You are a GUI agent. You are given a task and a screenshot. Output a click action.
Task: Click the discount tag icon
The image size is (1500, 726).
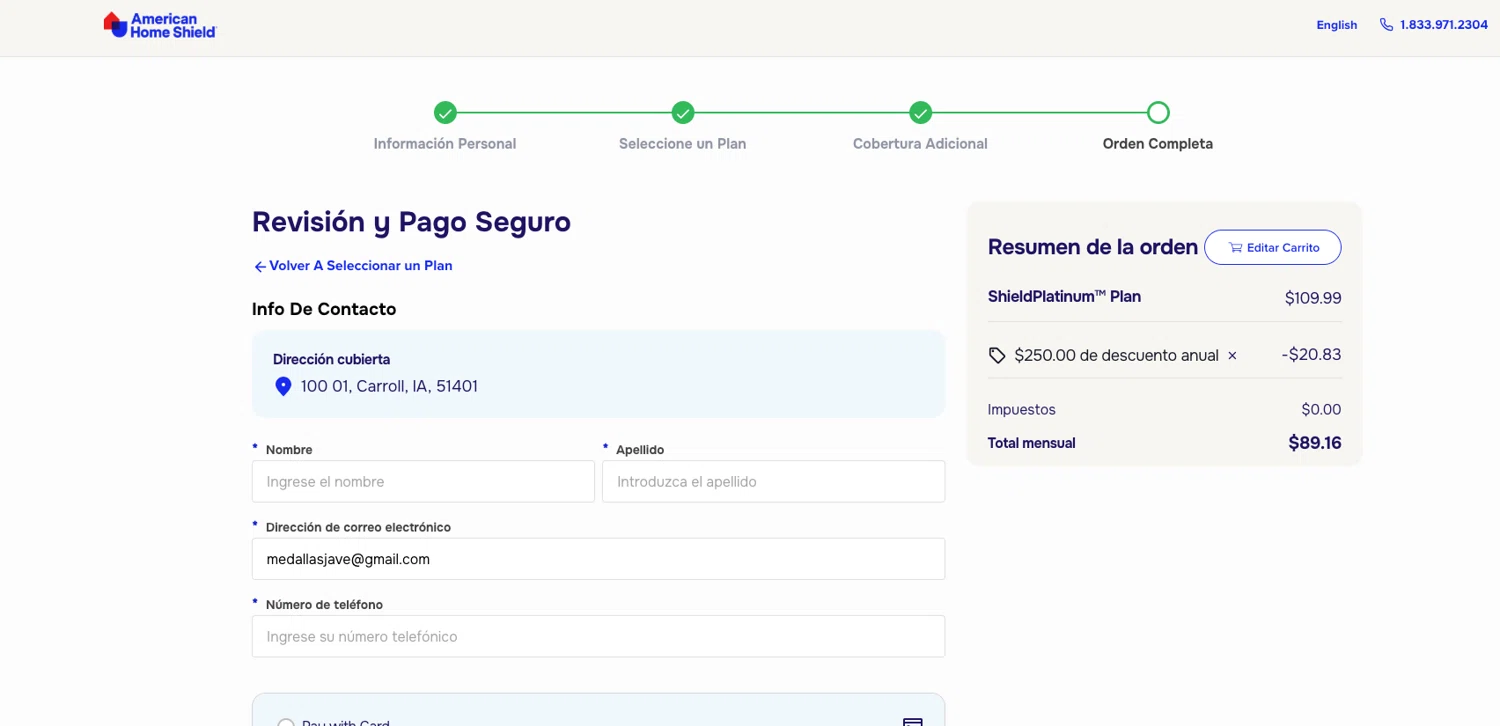[997, 355]
